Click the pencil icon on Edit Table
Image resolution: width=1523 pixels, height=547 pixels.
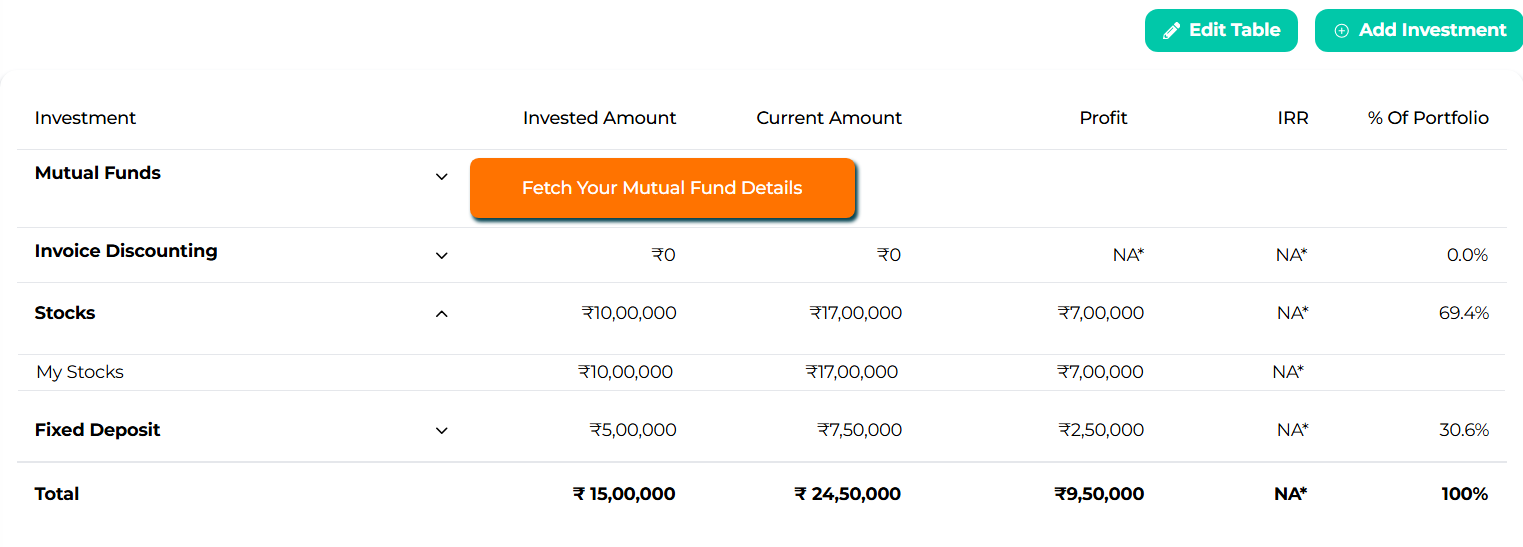coord(1172,31)
